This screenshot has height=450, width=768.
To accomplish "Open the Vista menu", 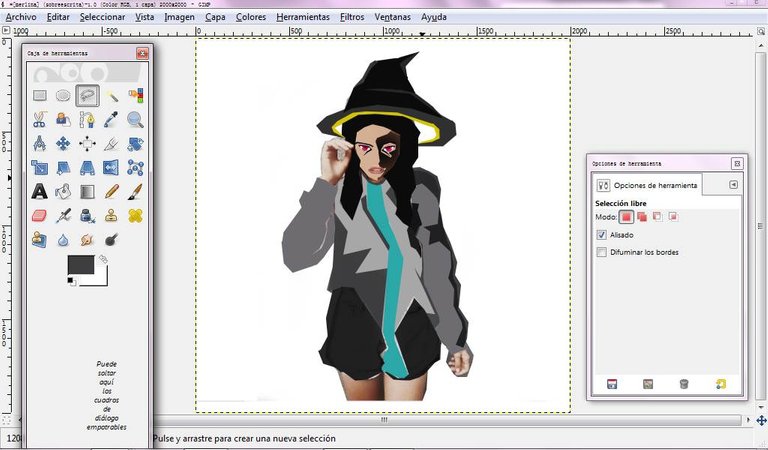I will tap(144, 17).
